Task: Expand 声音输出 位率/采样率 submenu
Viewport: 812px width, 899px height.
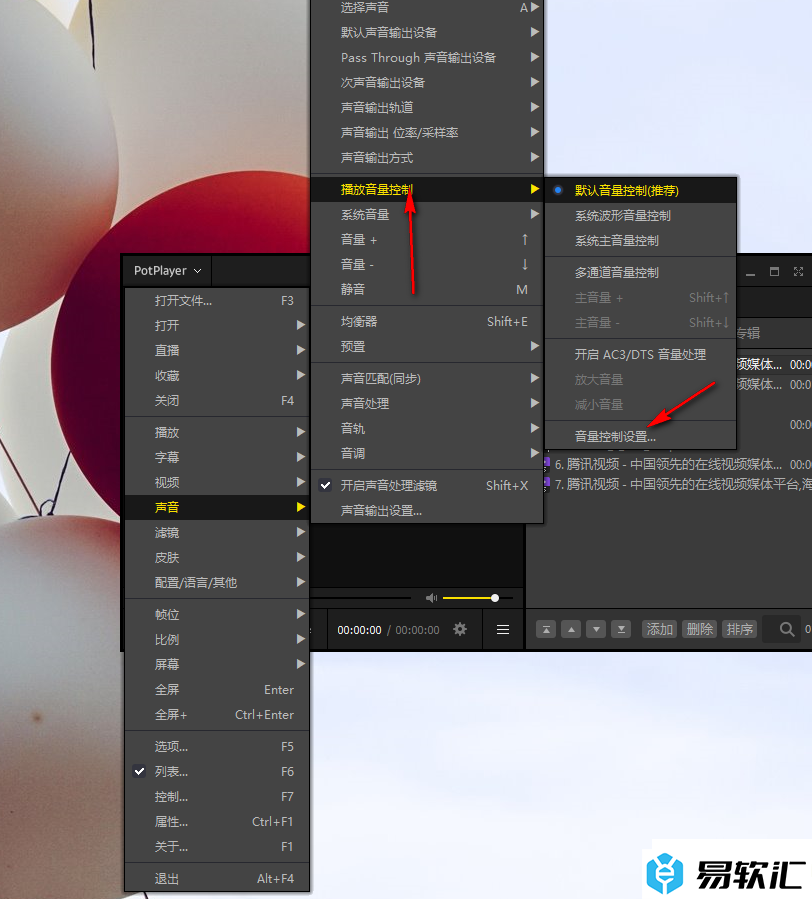Action: click(427, 132)
